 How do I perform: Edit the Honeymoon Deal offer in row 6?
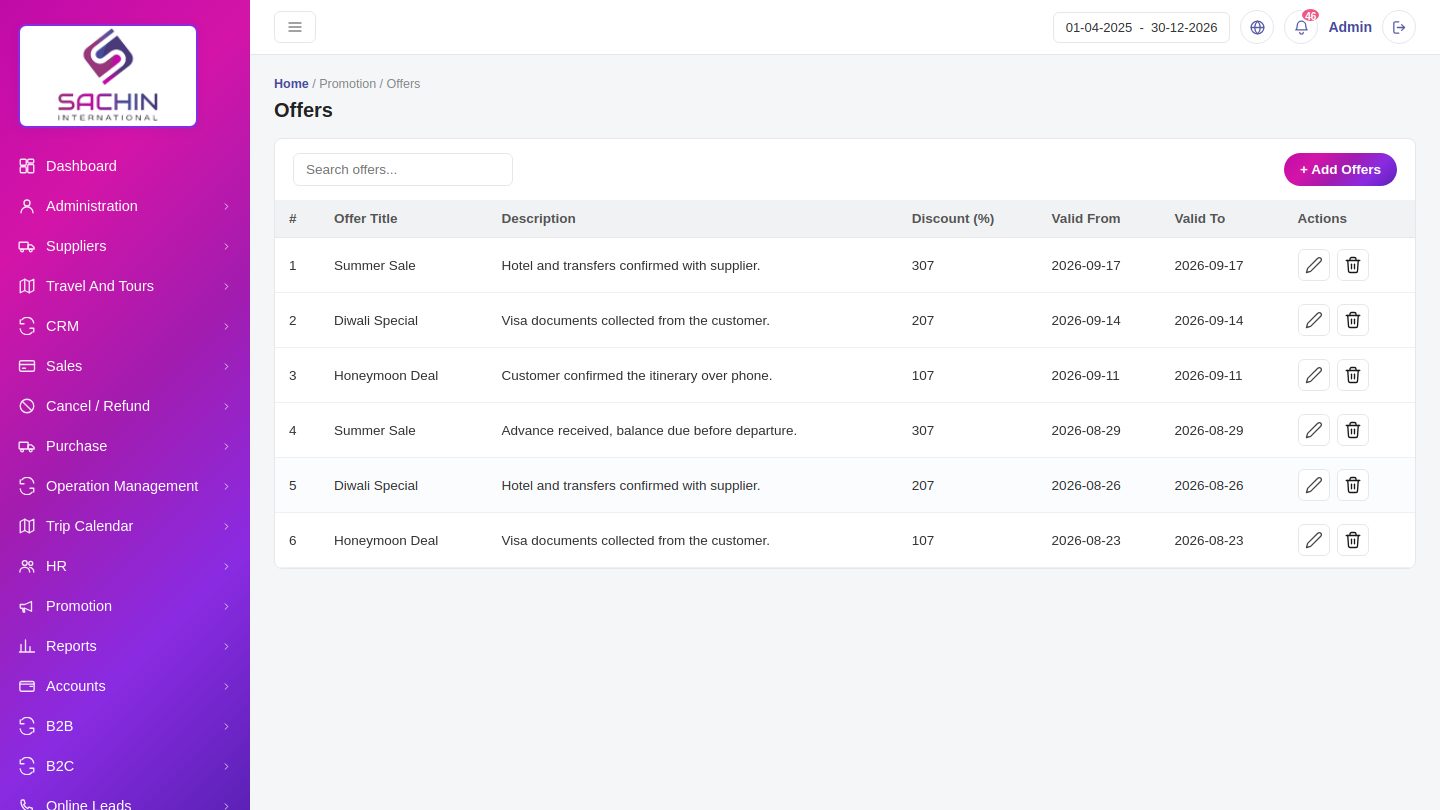pyautogui.click(x=1314, y=540)
